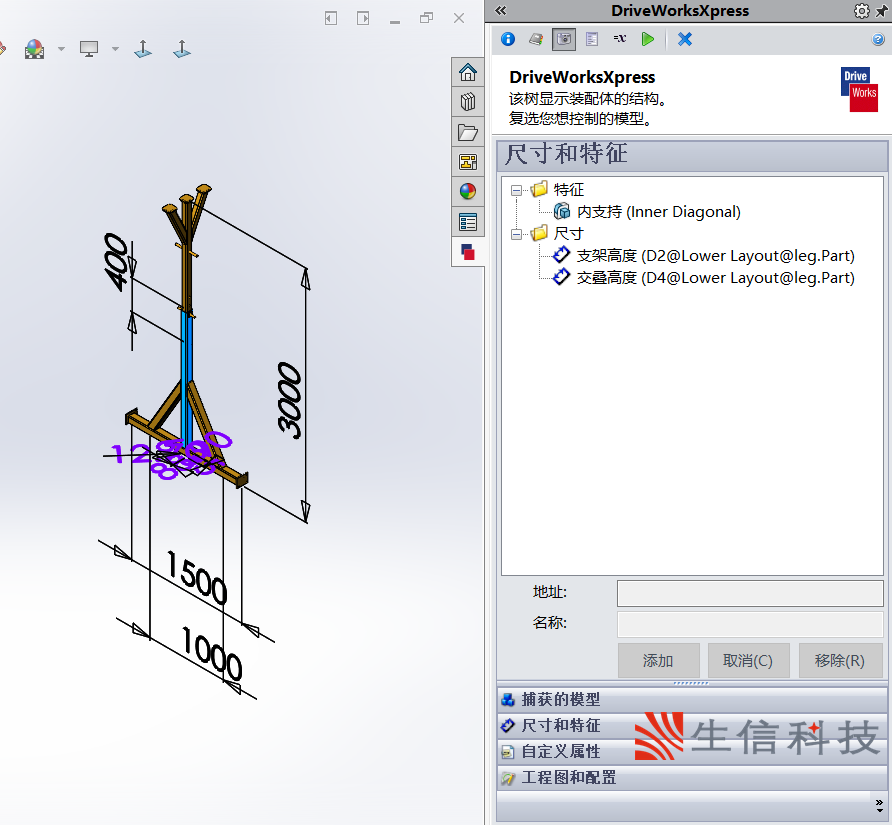Open the View Palette tab icon
892x825 pixels.
pyautogui.click(x=468, y=162)
